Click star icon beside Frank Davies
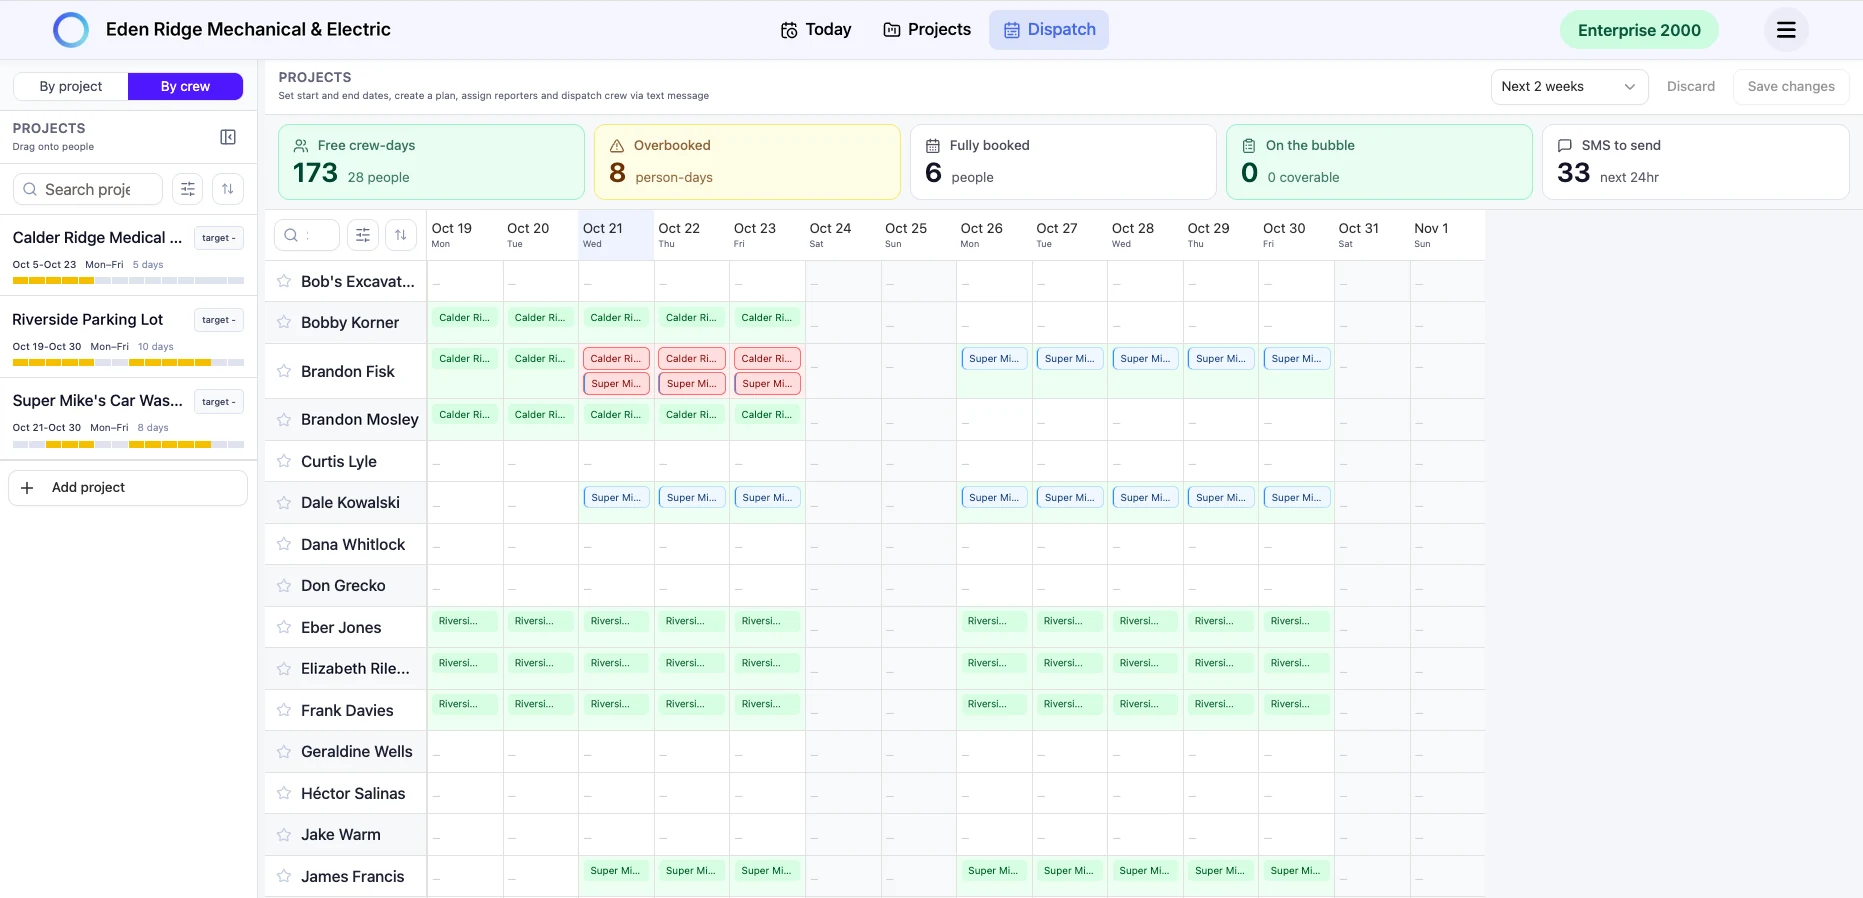The height and width of the screenshot is (898, 1863). point(284,711)
